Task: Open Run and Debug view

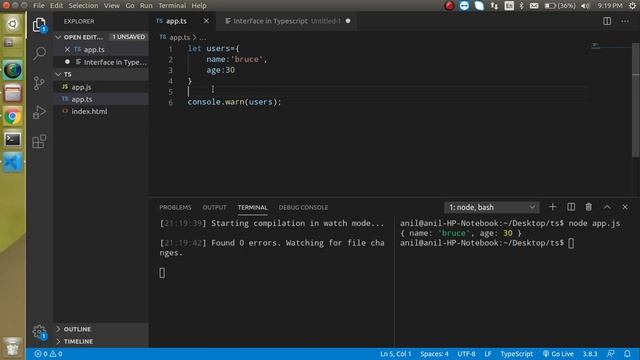Action: [39, 112]
